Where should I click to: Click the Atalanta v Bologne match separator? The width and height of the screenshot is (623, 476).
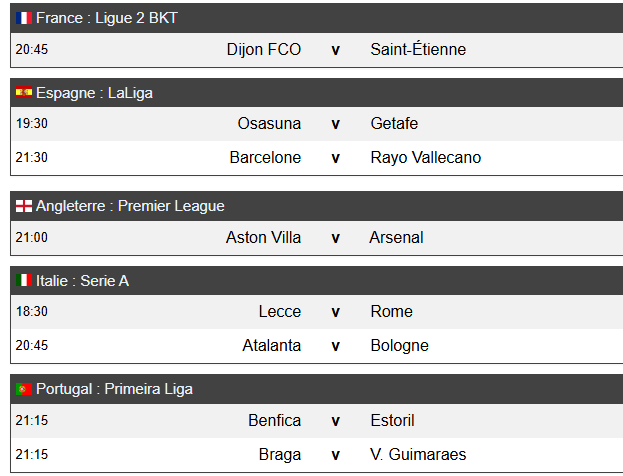coord(335,346)
